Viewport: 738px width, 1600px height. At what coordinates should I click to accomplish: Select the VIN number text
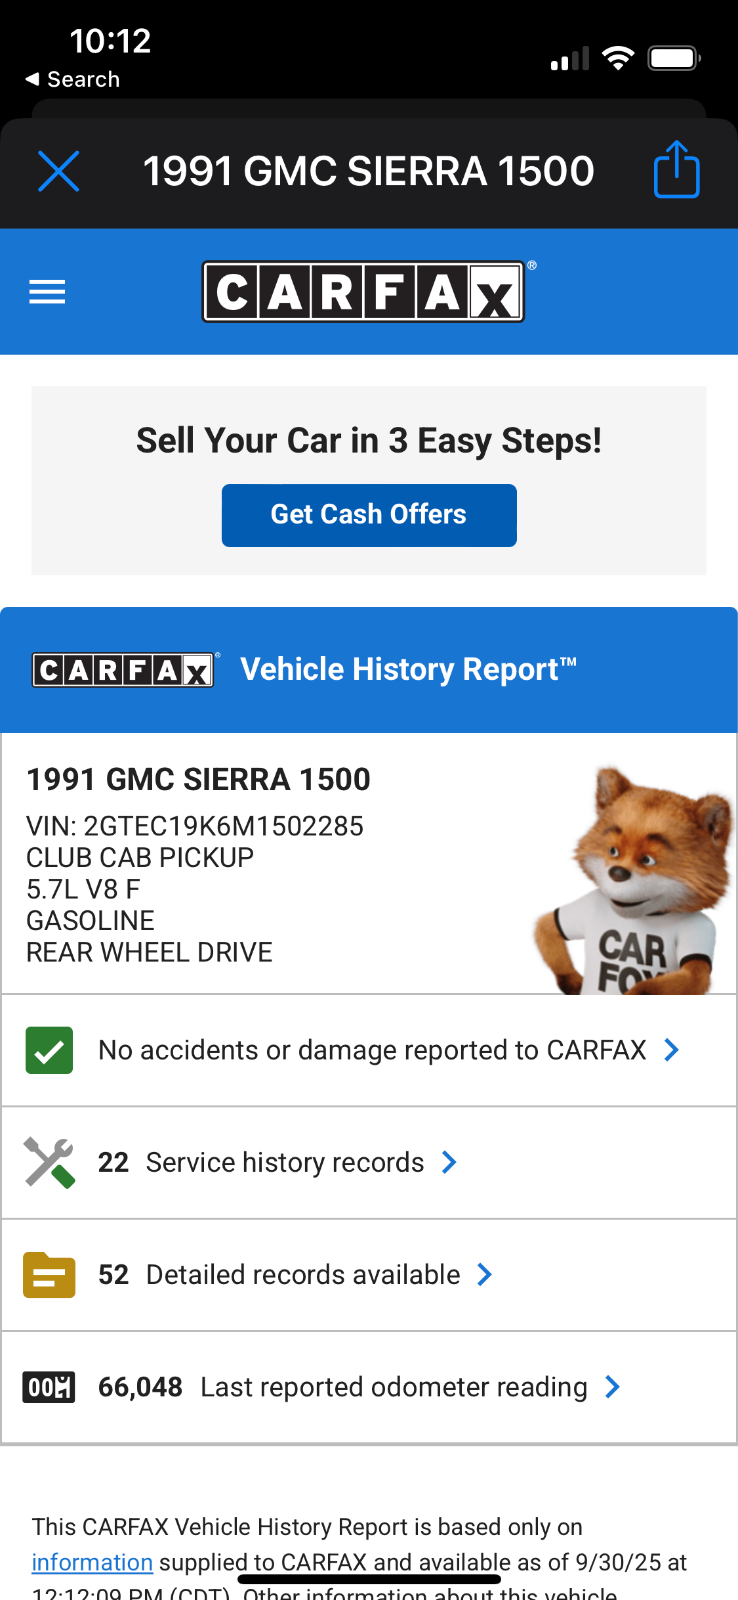coord(223,826)
